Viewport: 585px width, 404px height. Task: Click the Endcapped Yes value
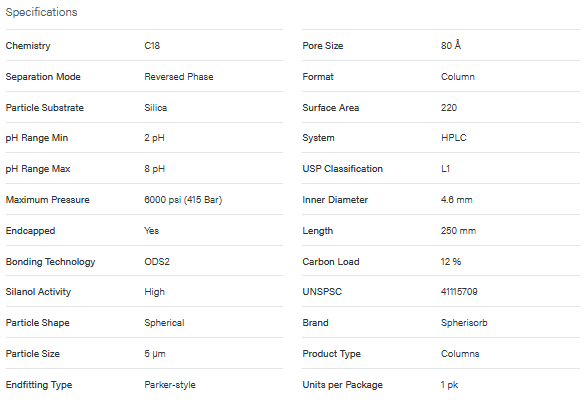click(151, 231)
